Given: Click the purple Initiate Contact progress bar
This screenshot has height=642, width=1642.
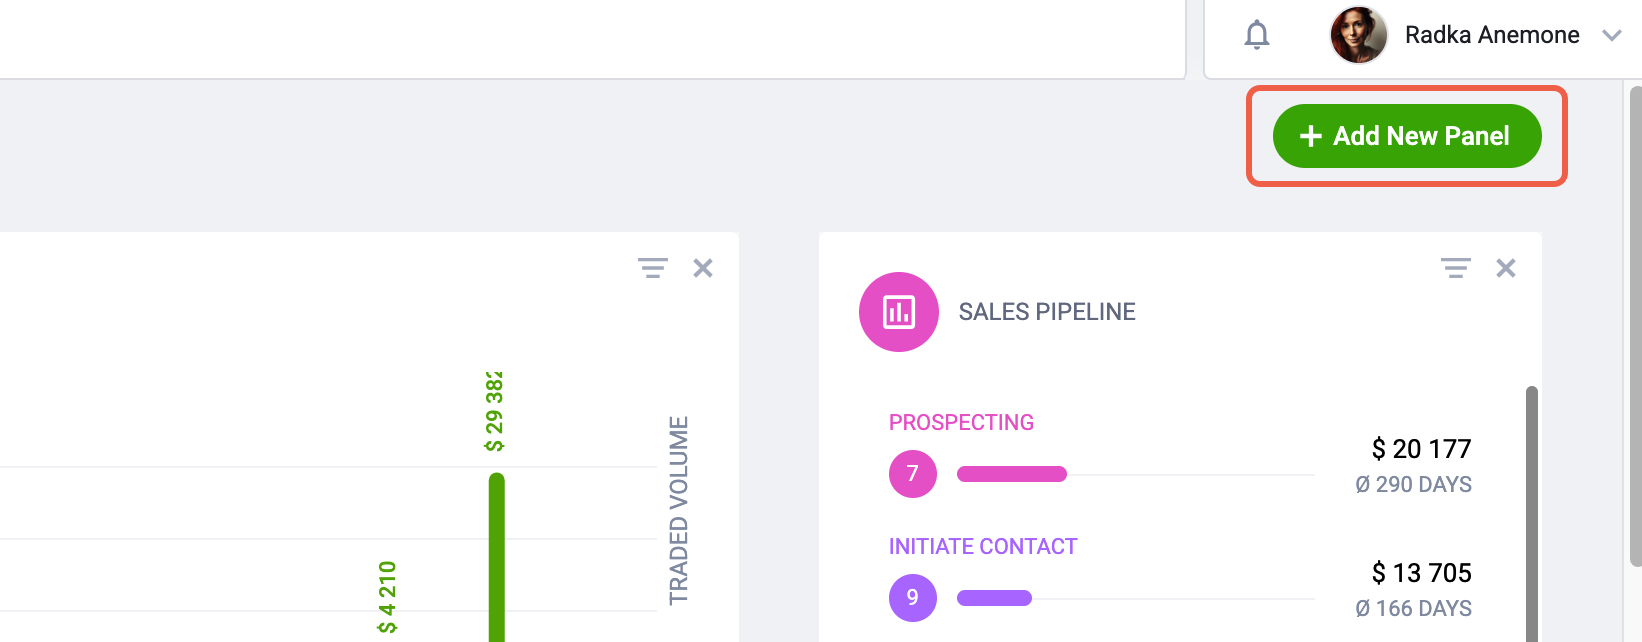Looking at the screenshot, I should (994, 598).
